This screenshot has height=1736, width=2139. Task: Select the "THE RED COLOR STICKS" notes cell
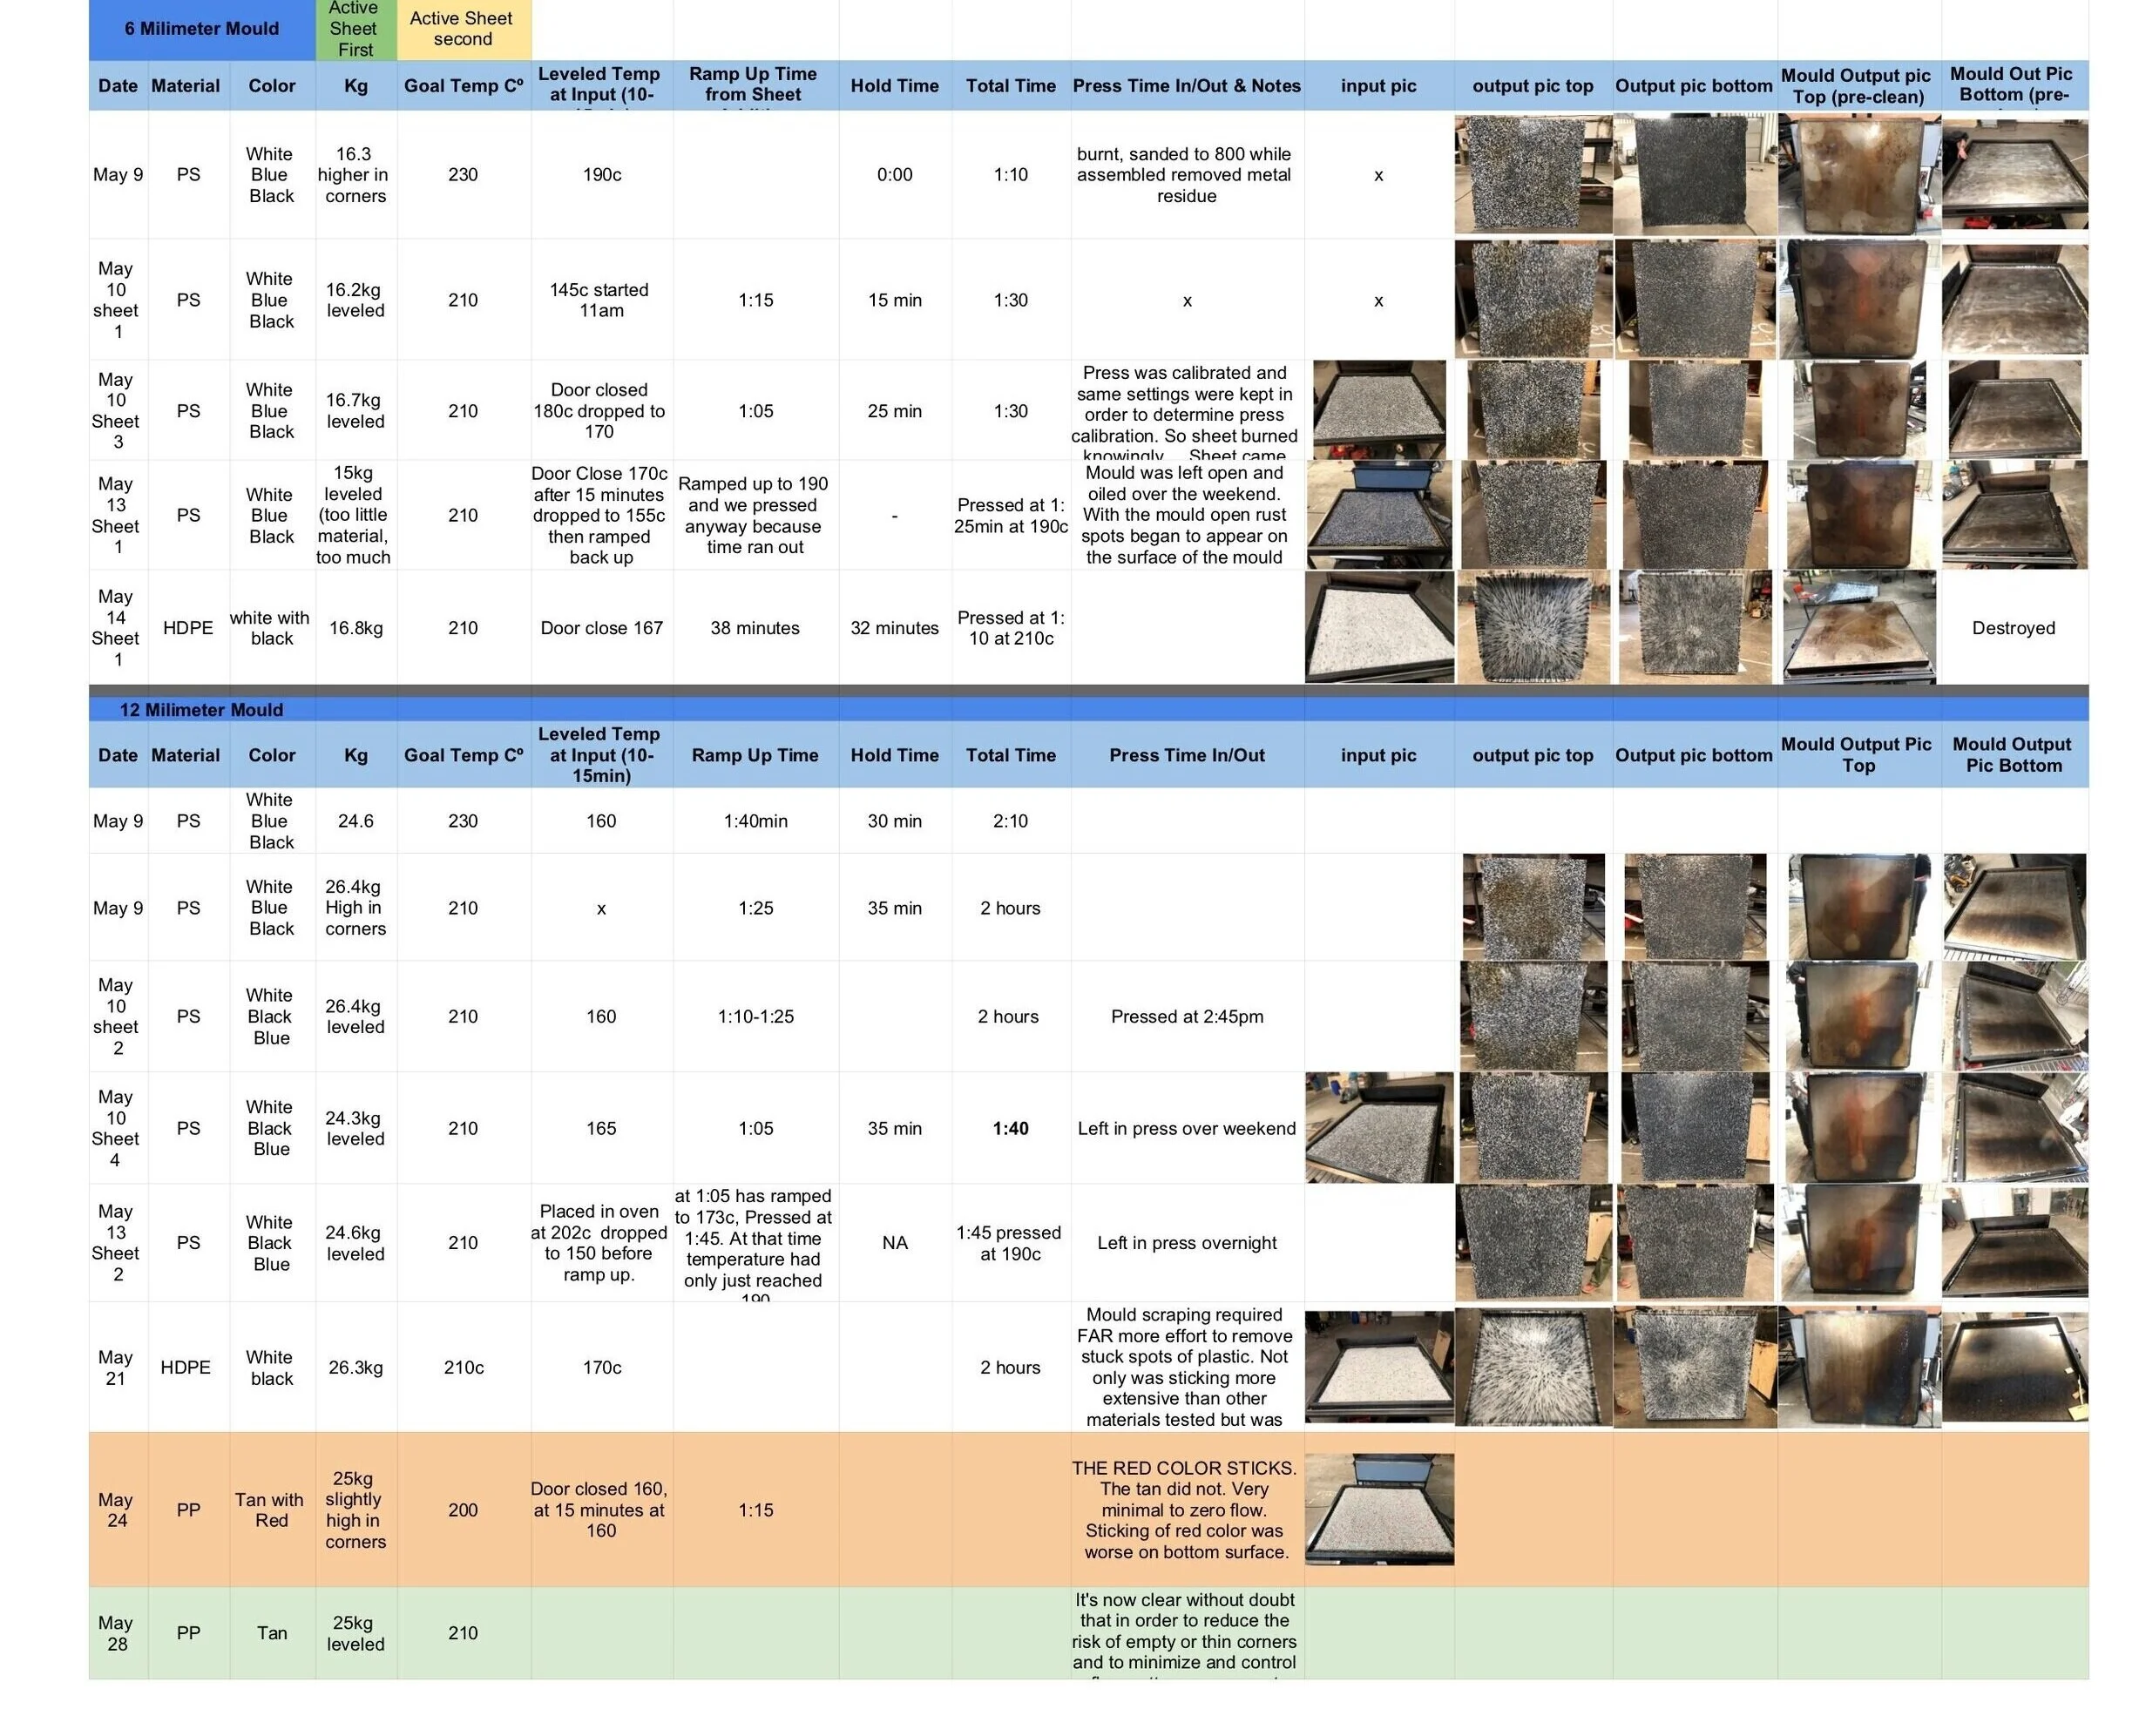pyautogui.click(x=1186, y=1510)
